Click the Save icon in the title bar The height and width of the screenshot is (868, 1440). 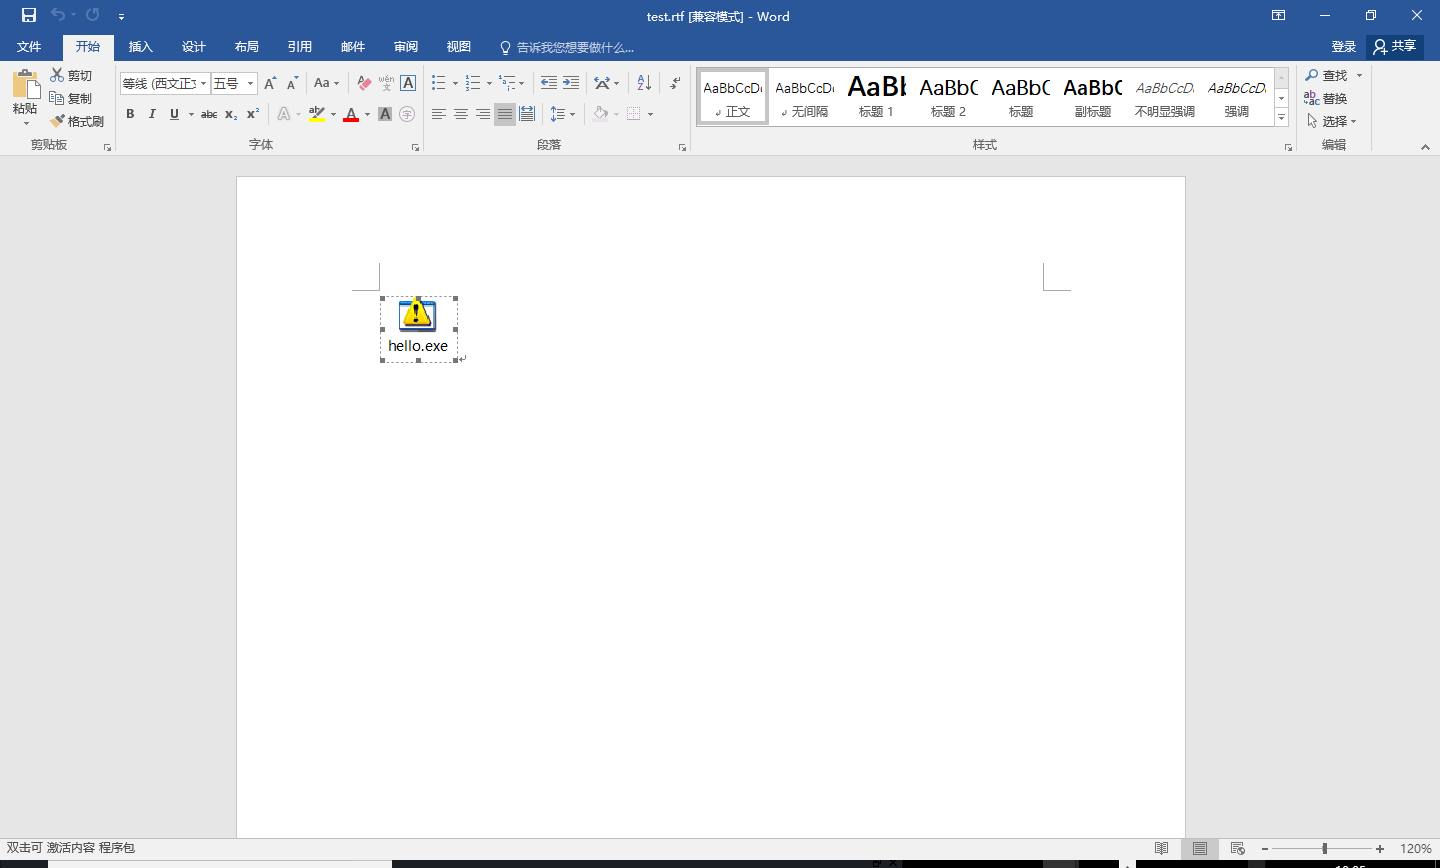pyautogui.click(x=29, y=15)
